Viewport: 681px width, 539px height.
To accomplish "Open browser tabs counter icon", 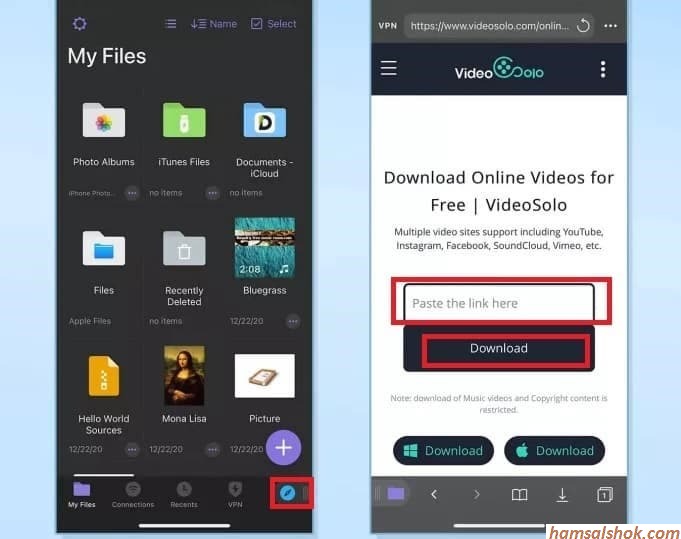I will (x=605, y=494).
